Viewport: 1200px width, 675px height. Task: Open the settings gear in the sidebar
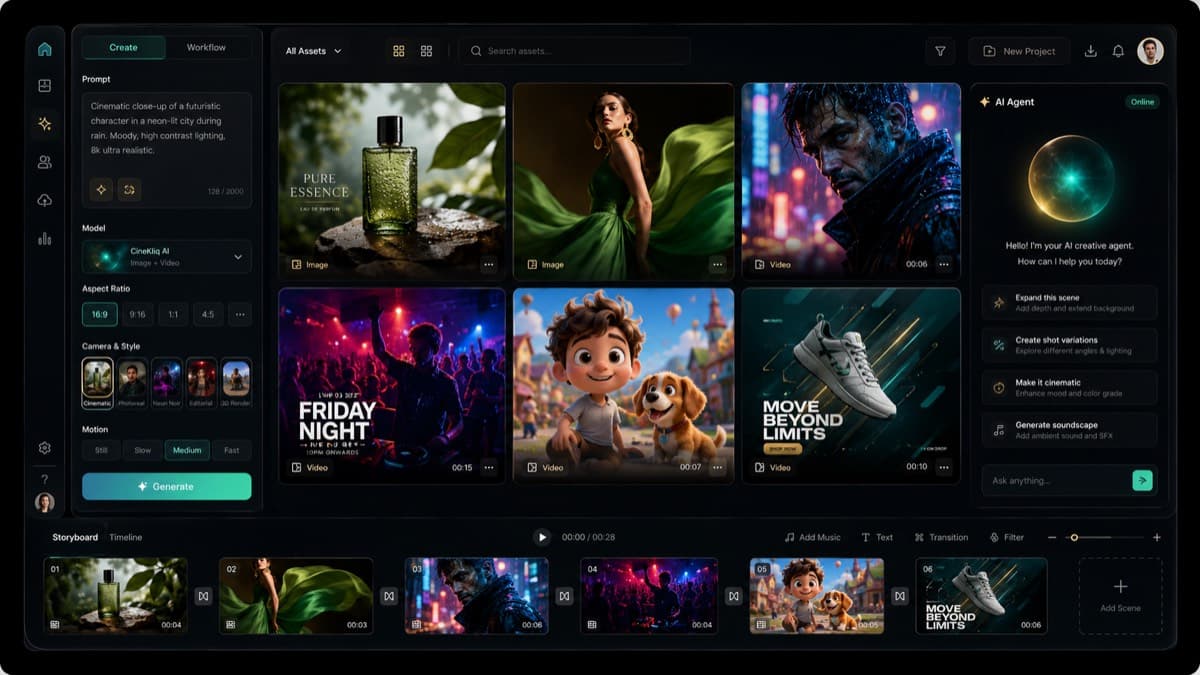tap(44, 448)
